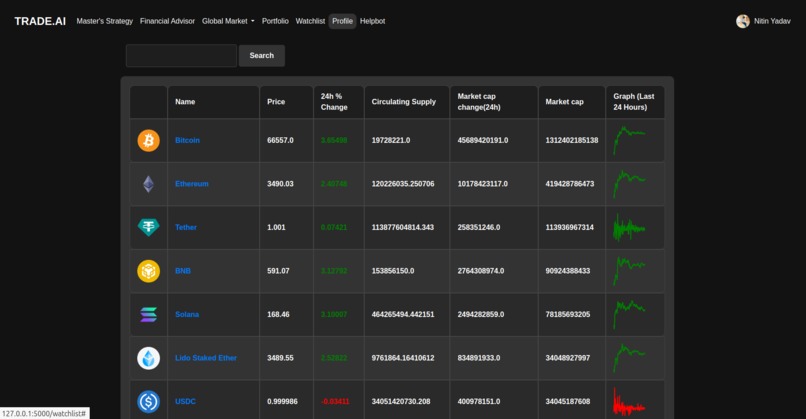Open the Master's Strategy page

[104, 21]
